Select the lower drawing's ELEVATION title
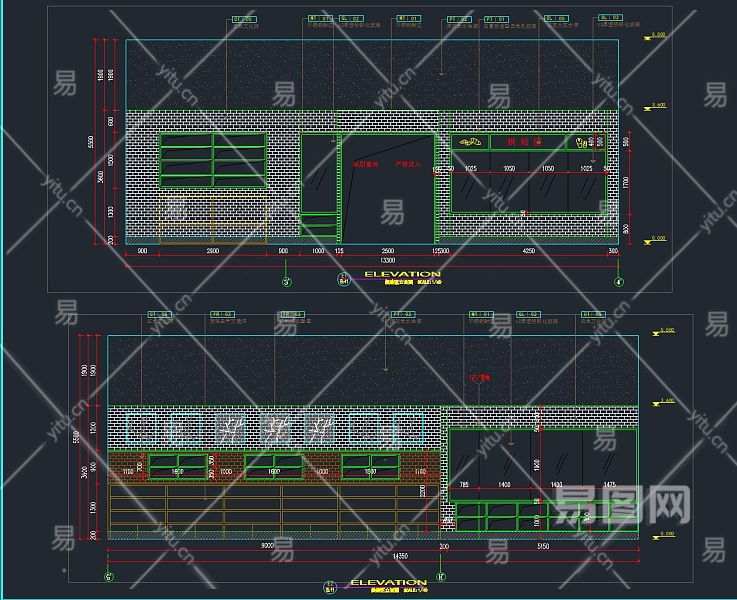Viewport: 737px width, 600px height. 389,582
